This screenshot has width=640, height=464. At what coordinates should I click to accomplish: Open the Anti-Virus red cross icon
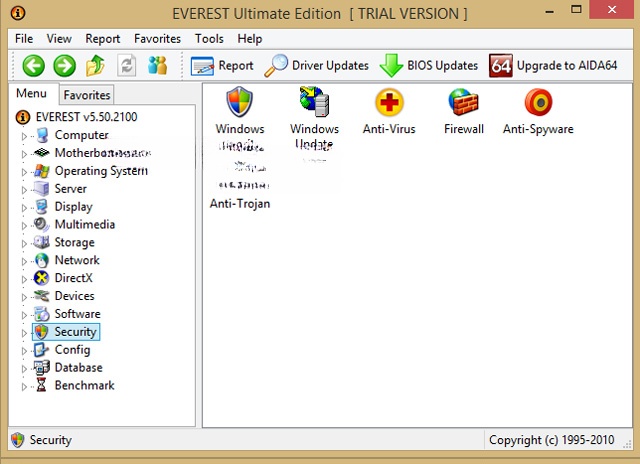point(389,102)
